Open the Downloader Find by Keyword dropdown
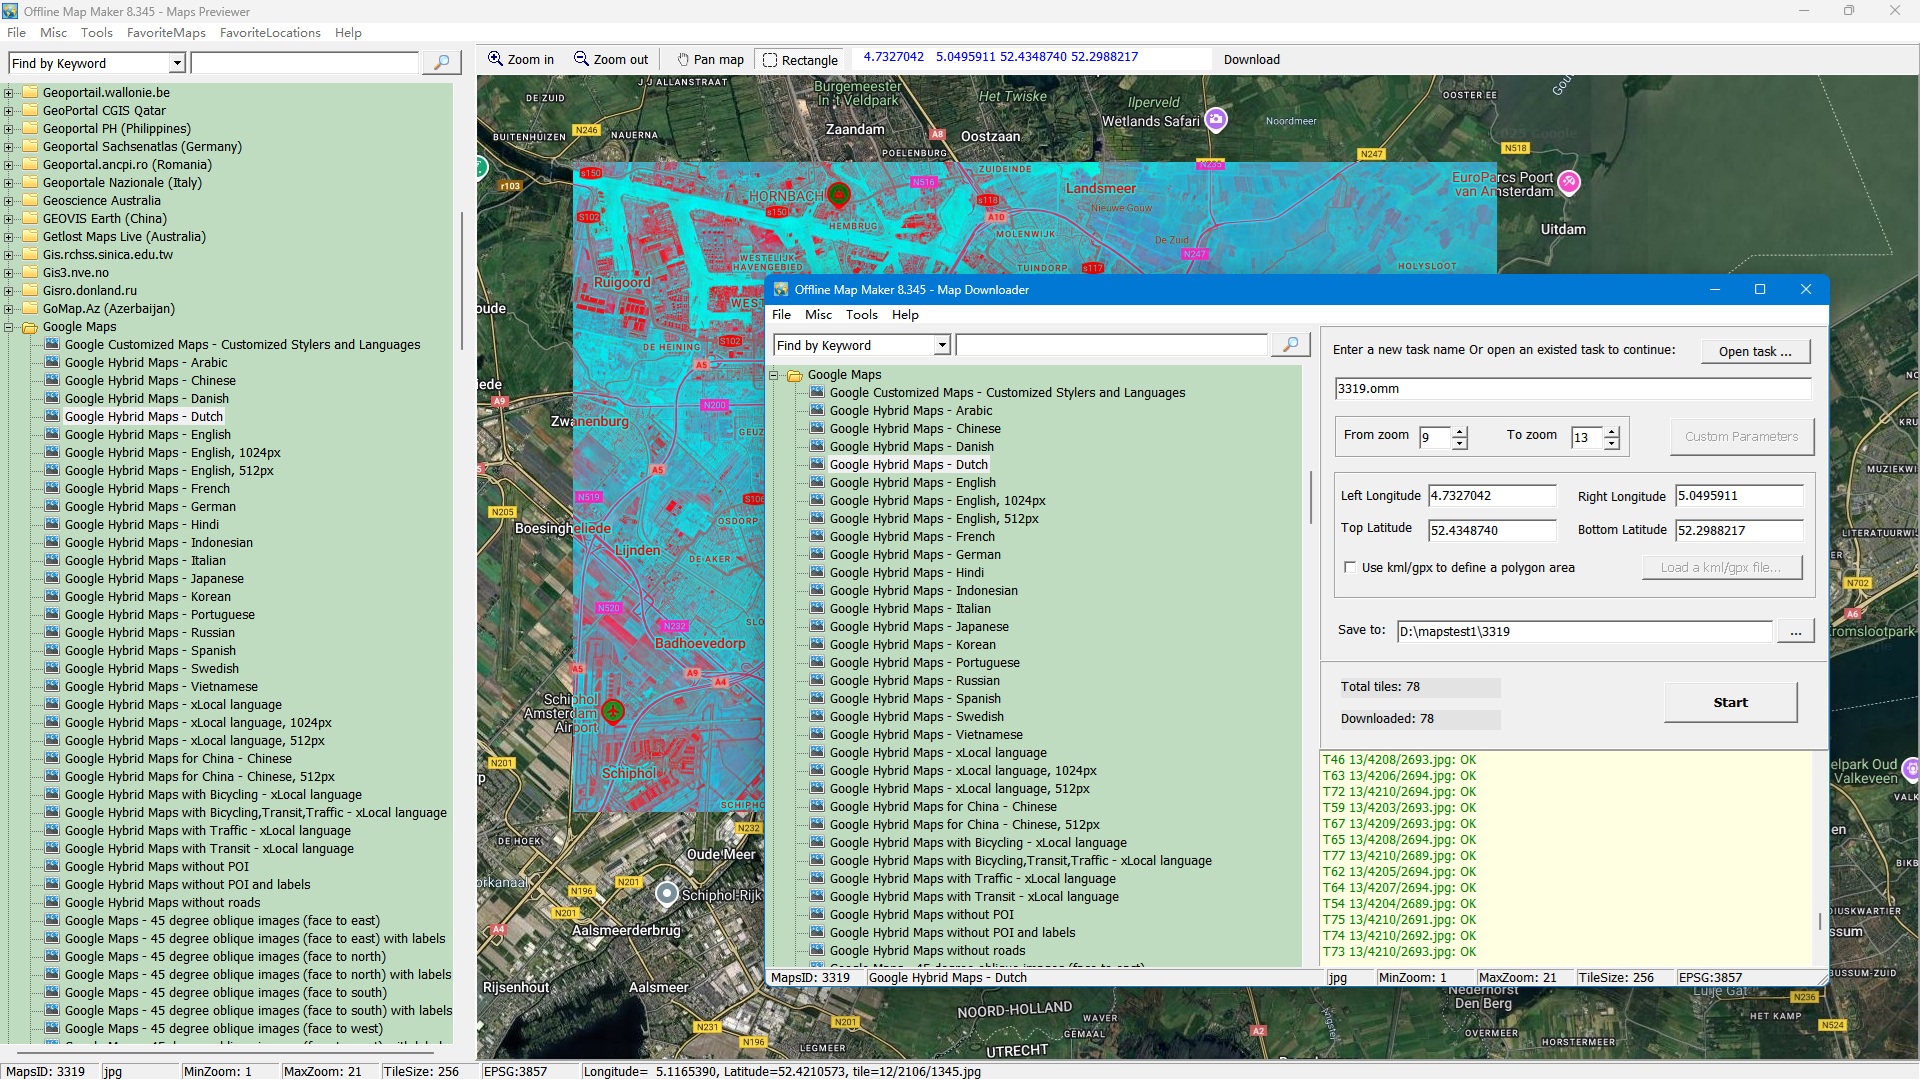 (x=941, y=346)
